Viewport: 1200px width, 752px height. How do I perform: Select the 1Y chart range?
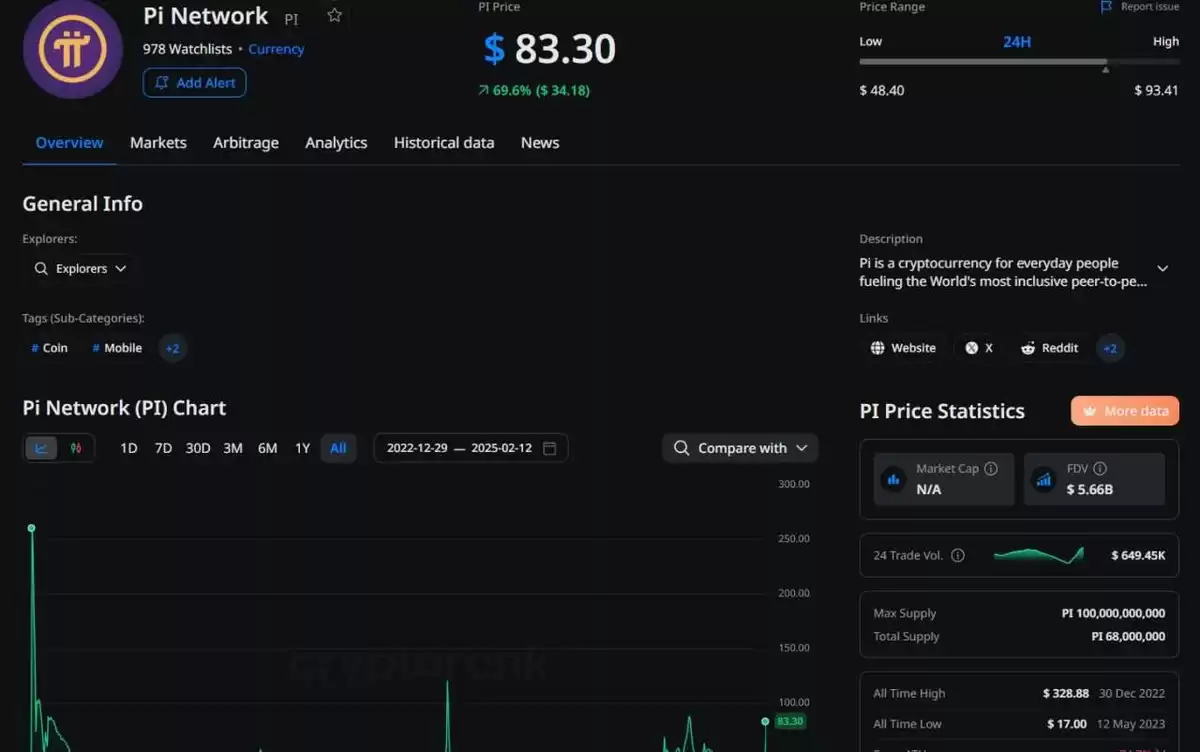[x=302, y=448]
